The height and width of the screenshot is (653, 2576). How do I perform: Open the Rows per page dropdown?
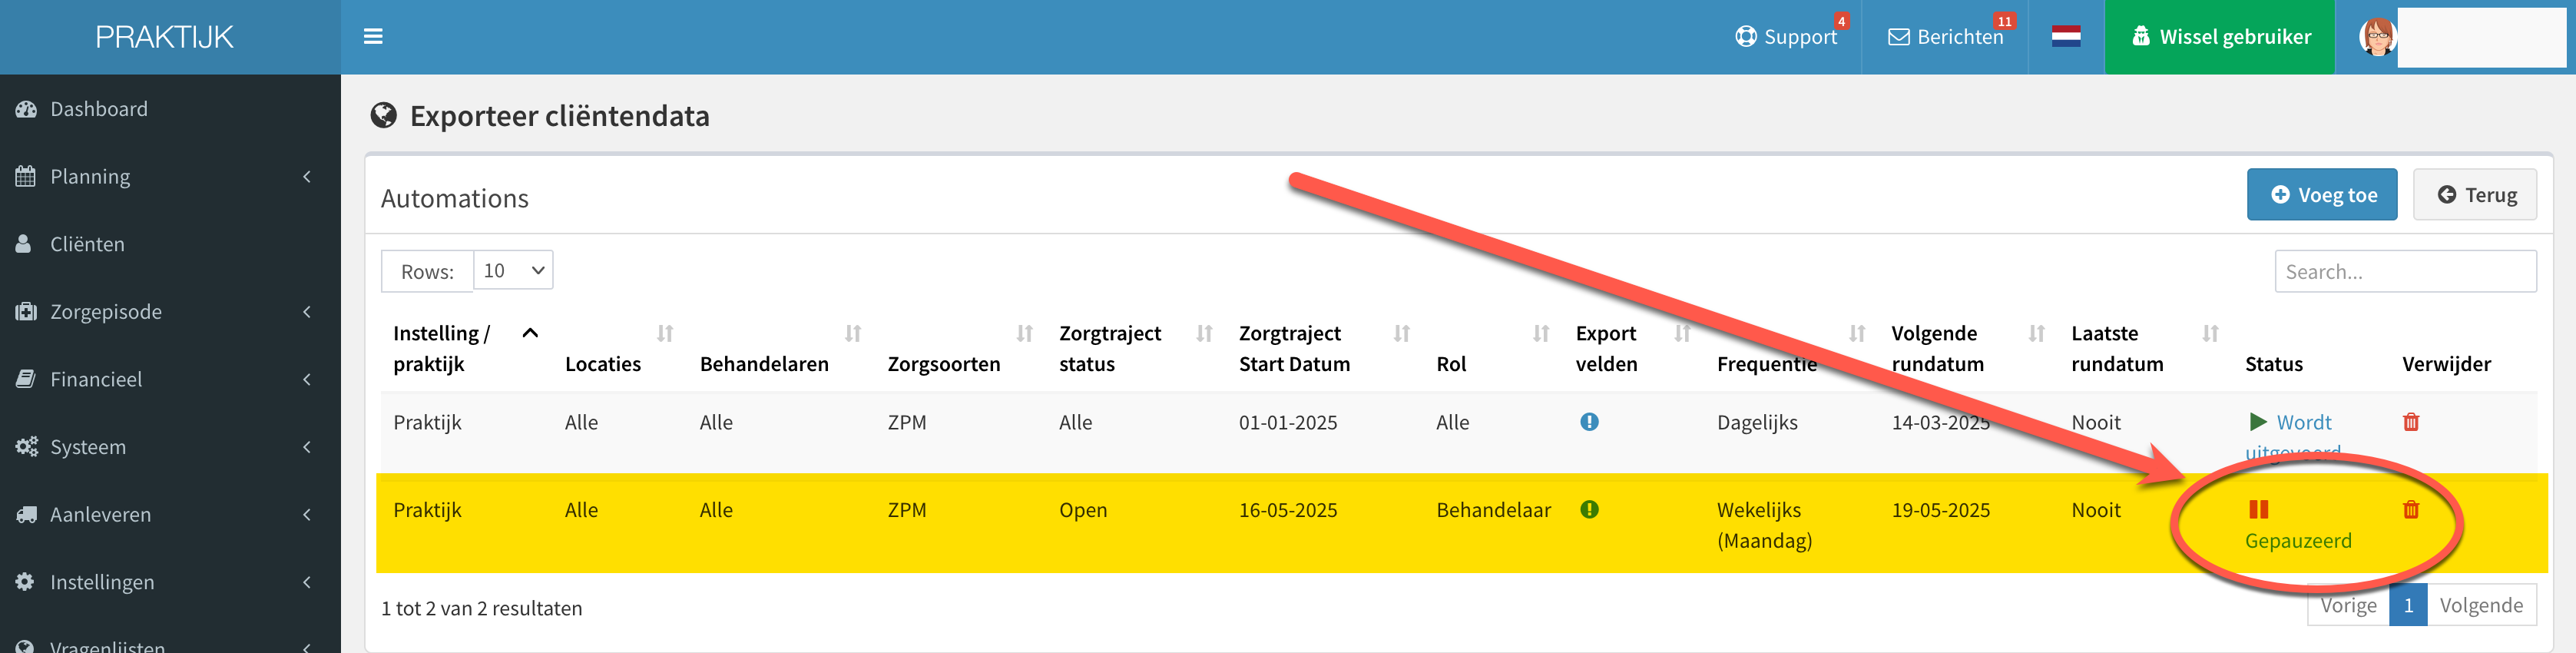click(x=513, y=270)
